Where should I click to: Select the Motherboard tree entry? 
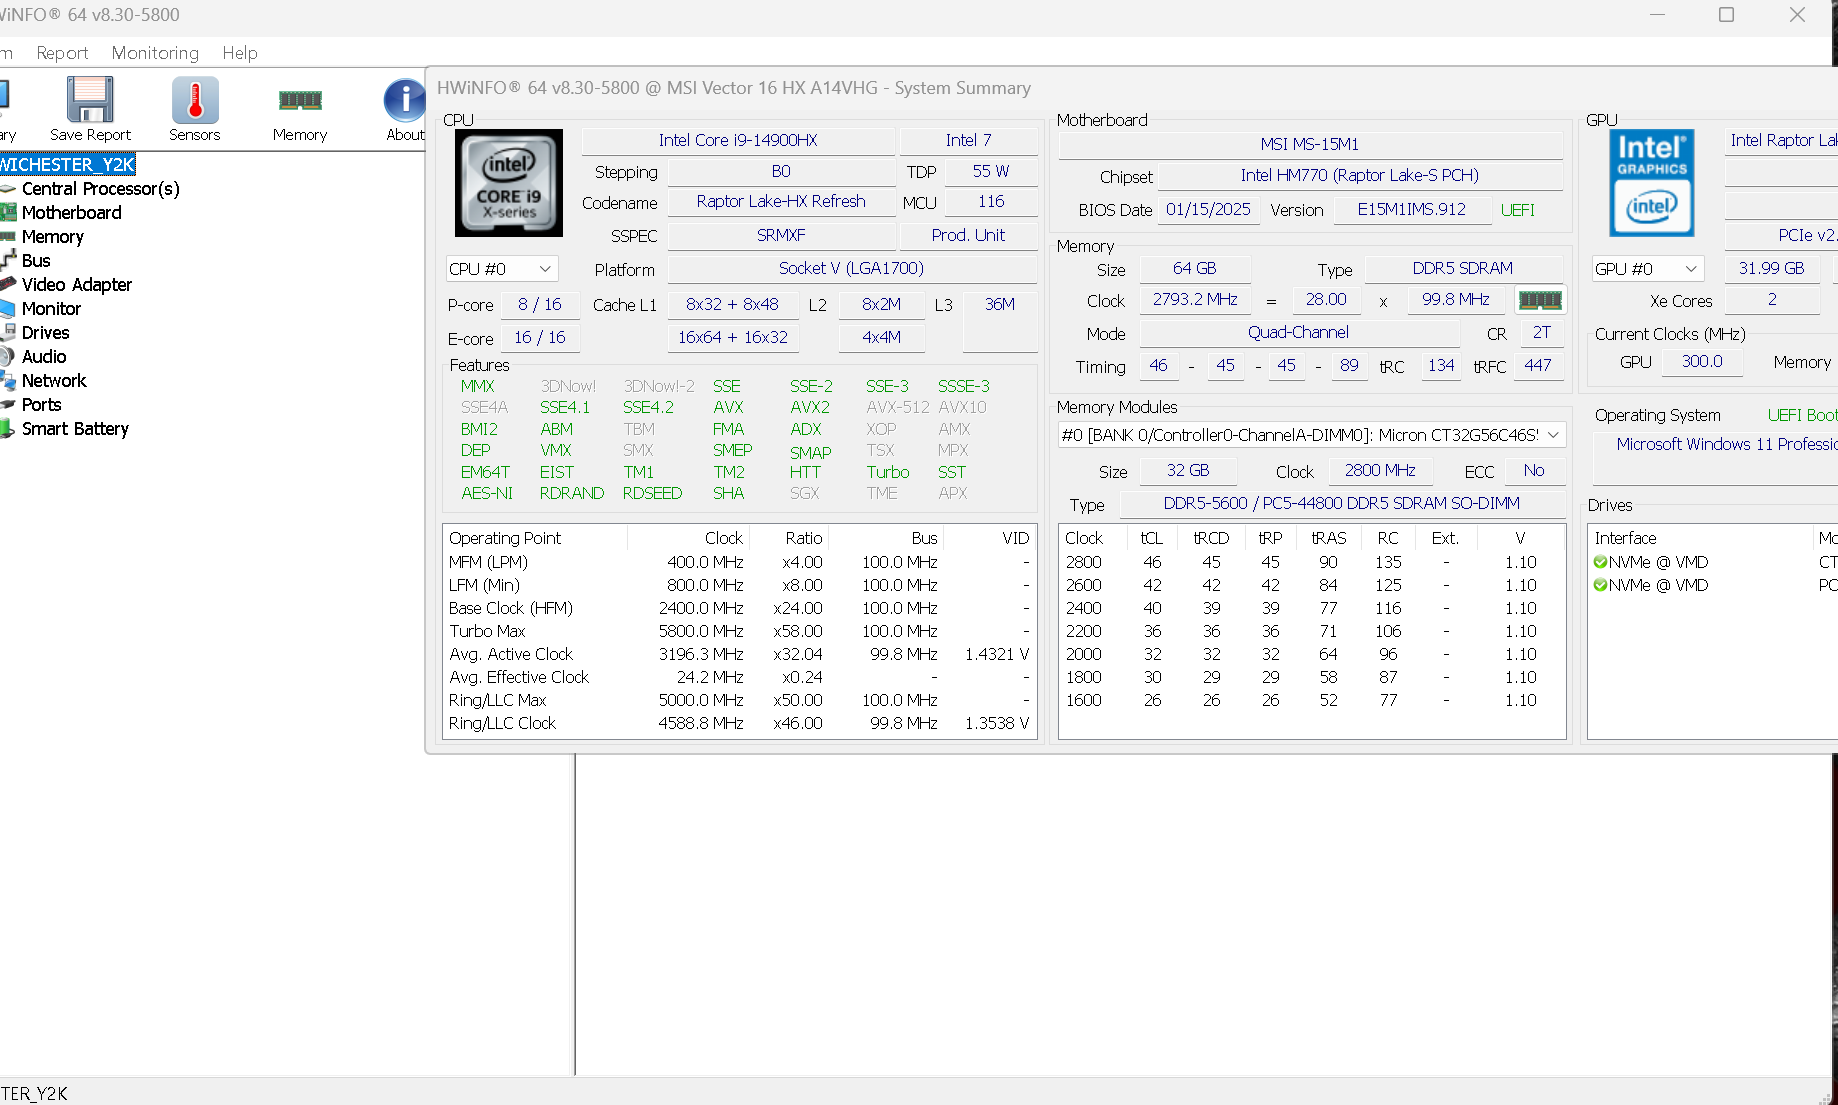pos(71,213)
